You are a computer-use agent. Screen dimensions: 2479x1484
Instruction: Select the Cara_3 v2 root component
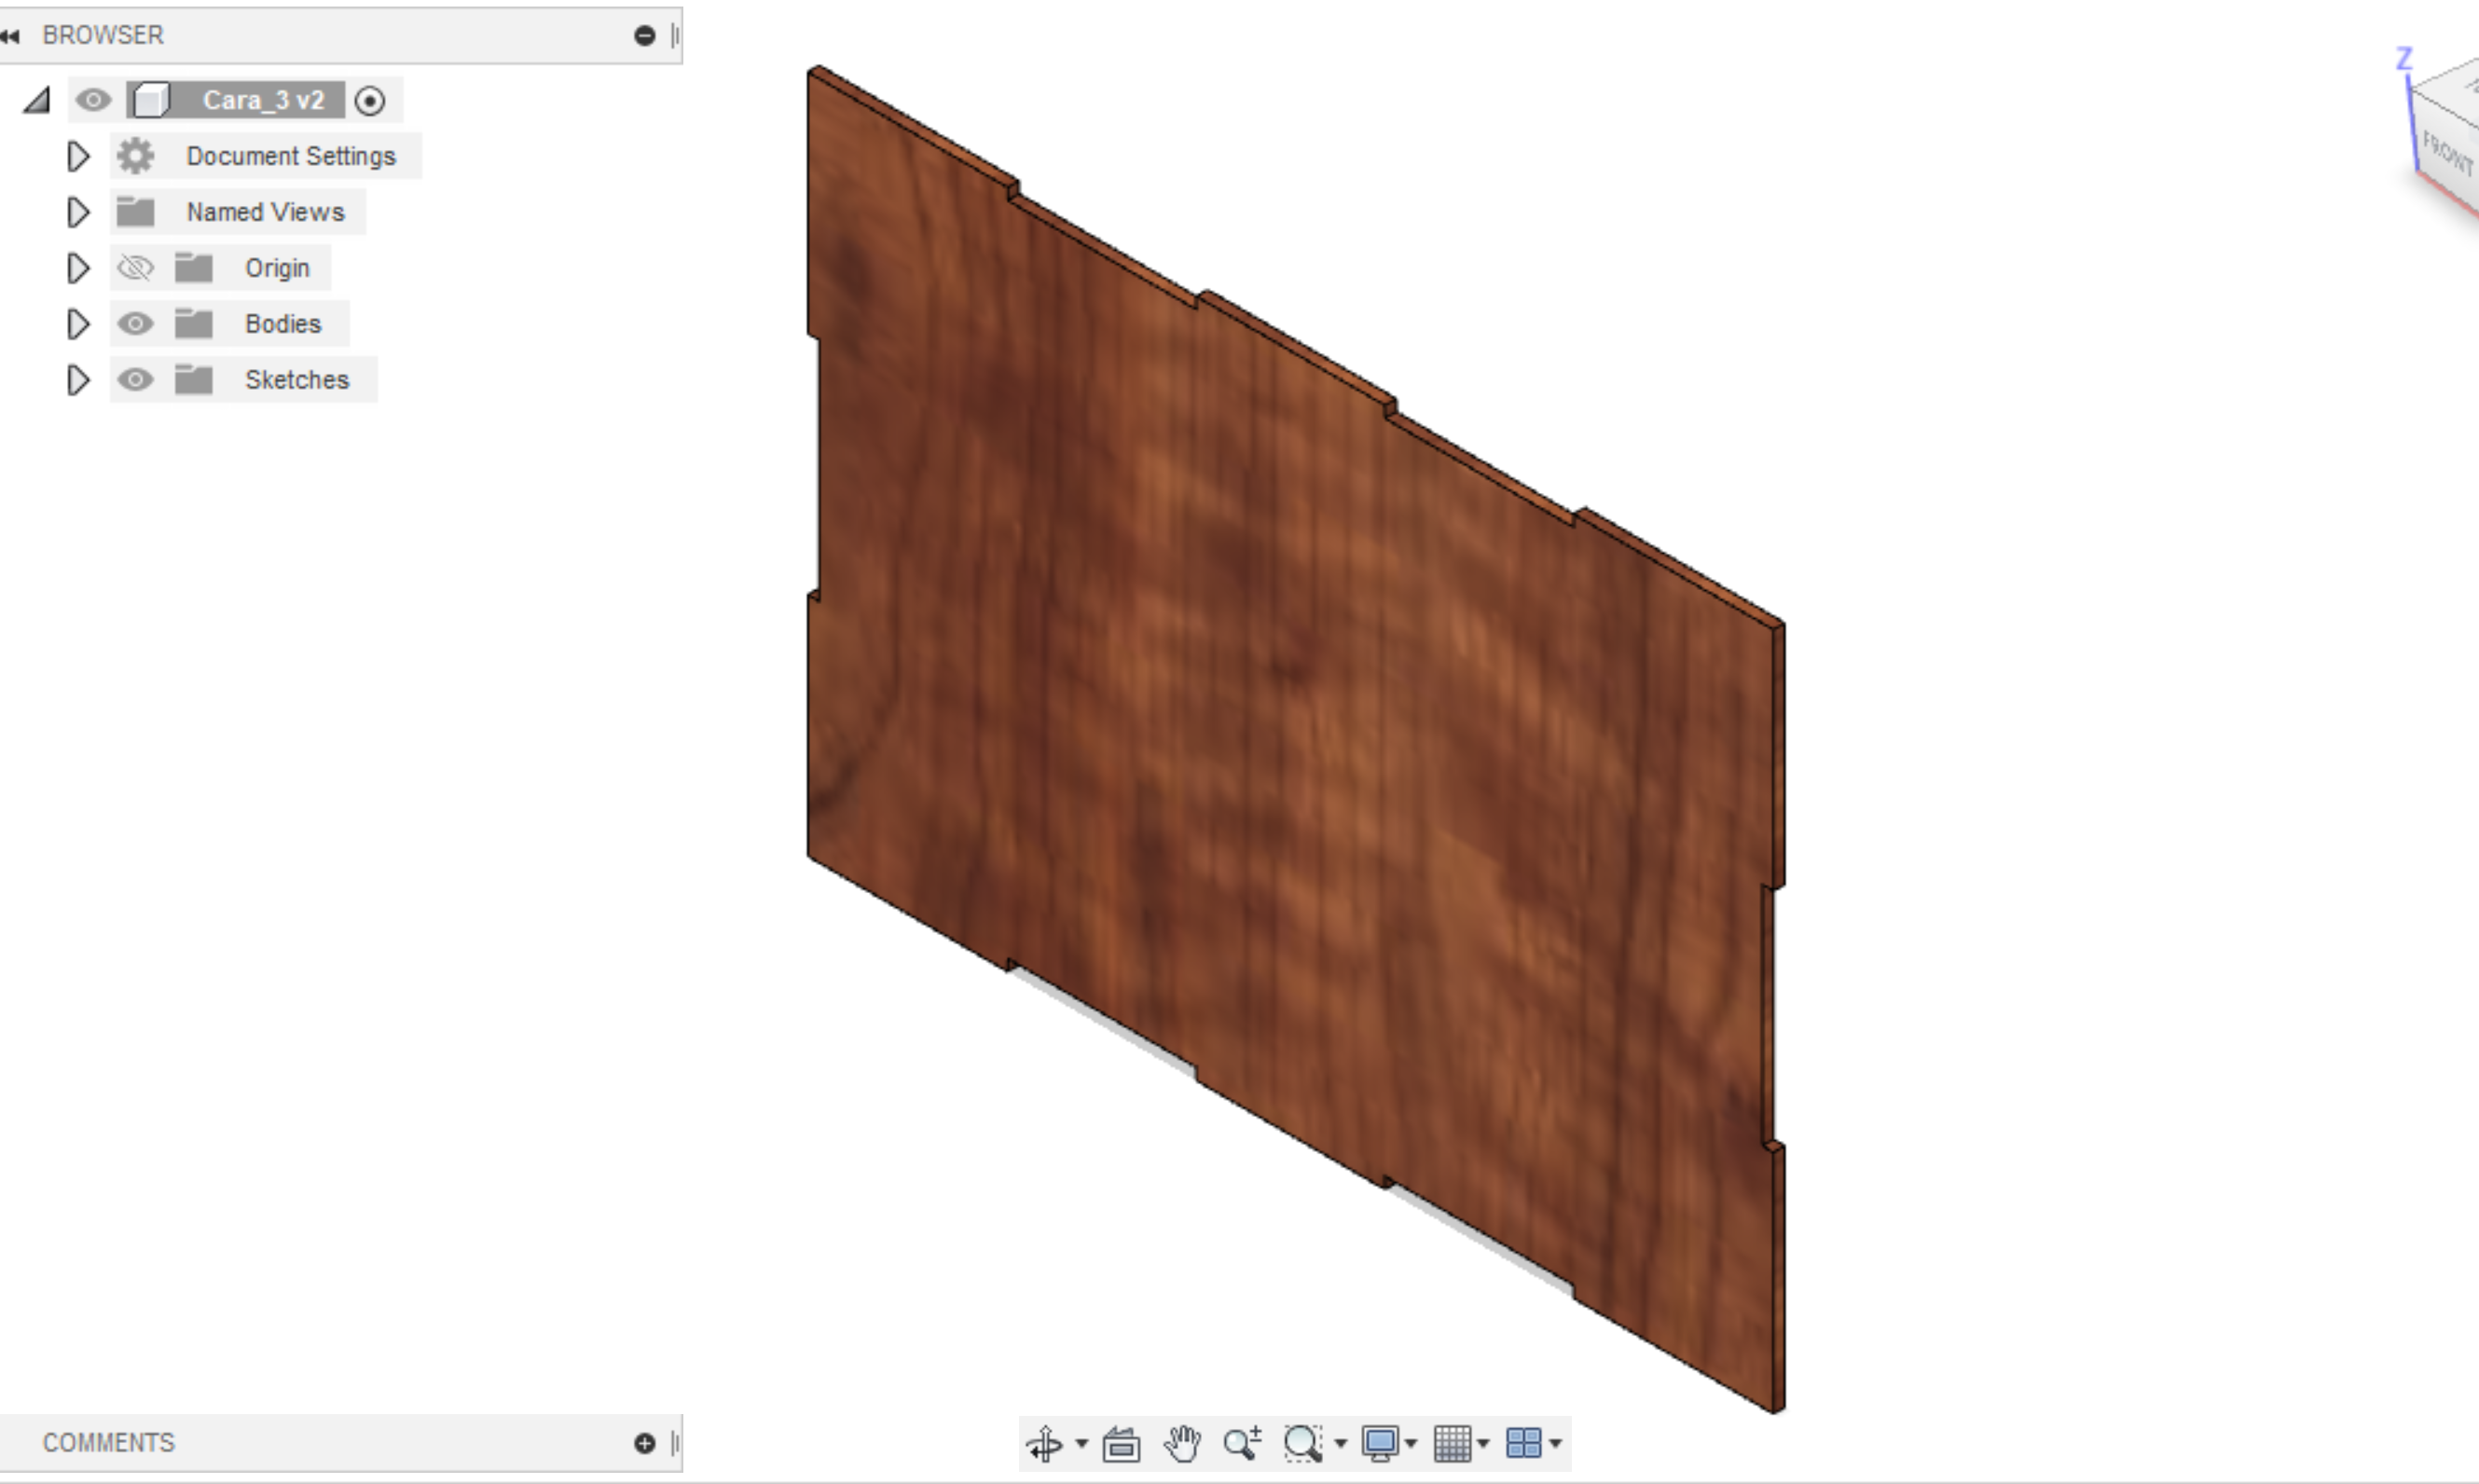click(263, 100)
